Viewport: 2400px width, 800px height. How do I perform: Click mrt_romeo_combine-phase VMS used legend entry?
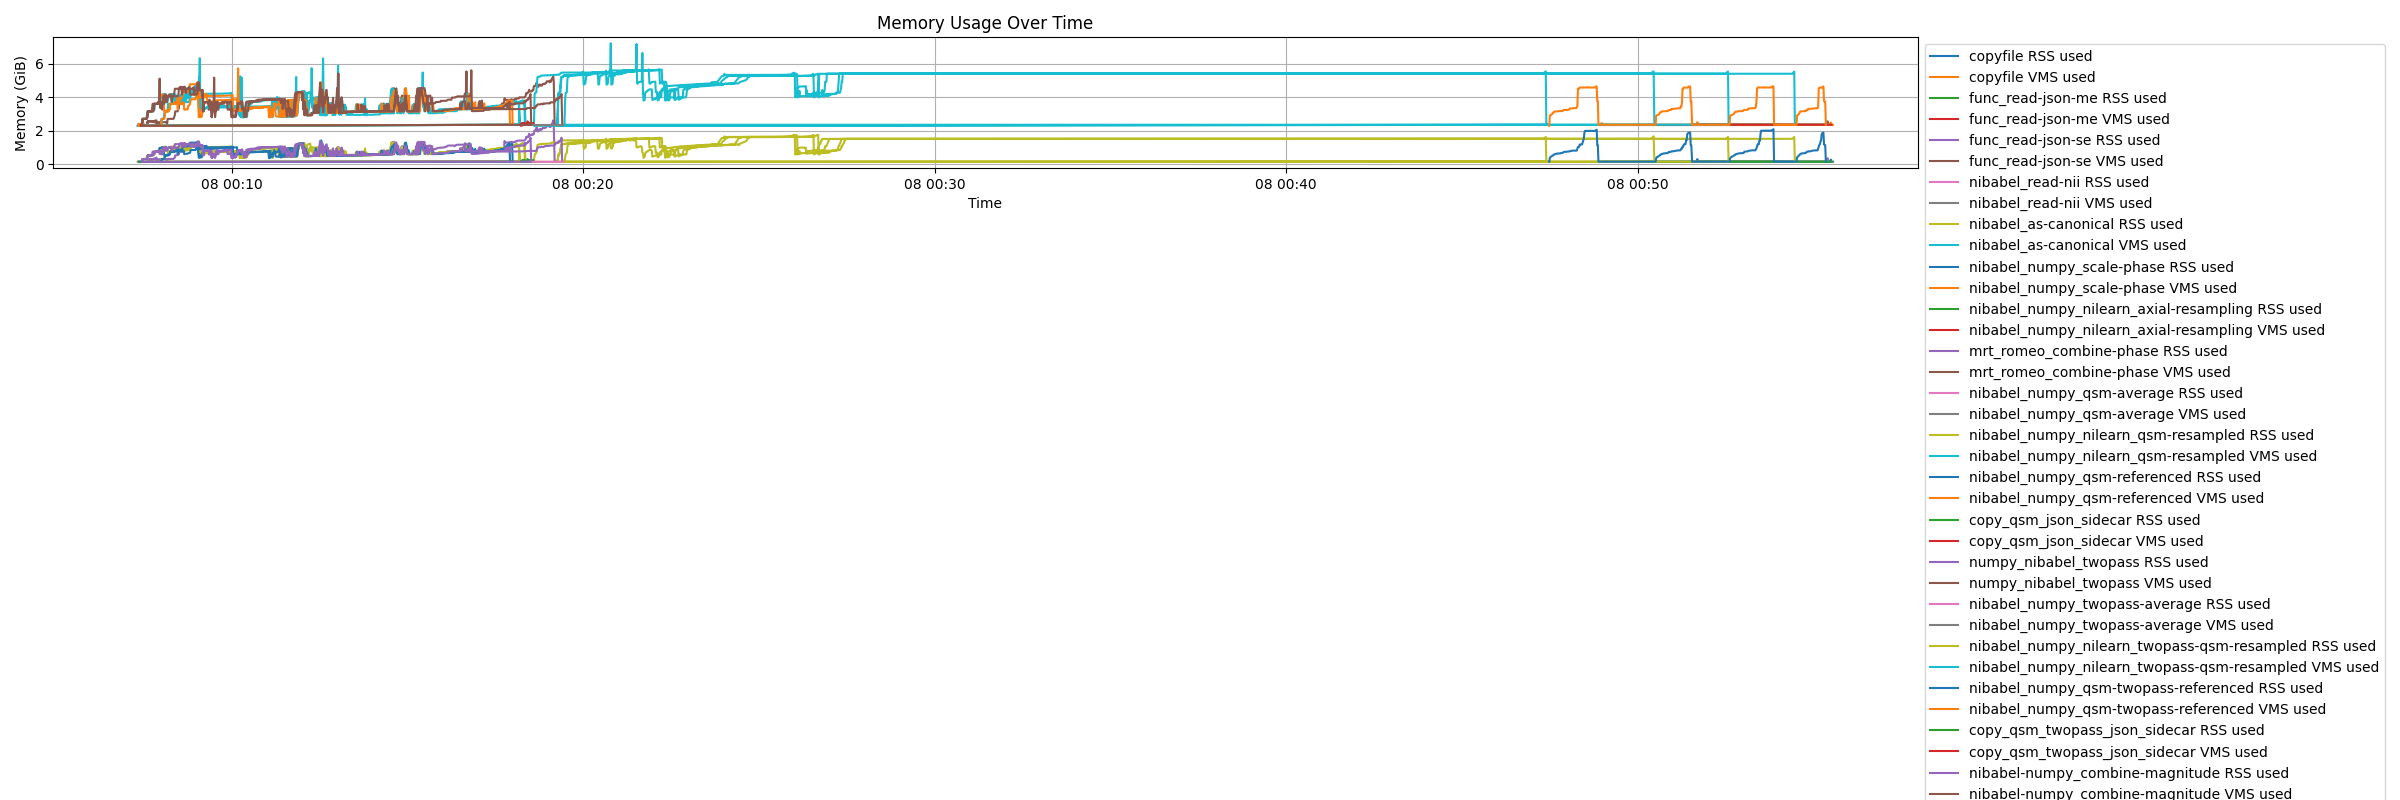pyautogui.click(x=2080, y=373)
